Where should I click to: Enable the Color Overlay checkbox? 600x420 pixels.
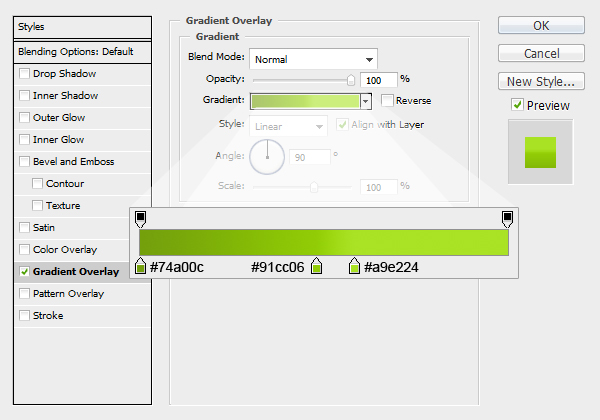[24, 249]
